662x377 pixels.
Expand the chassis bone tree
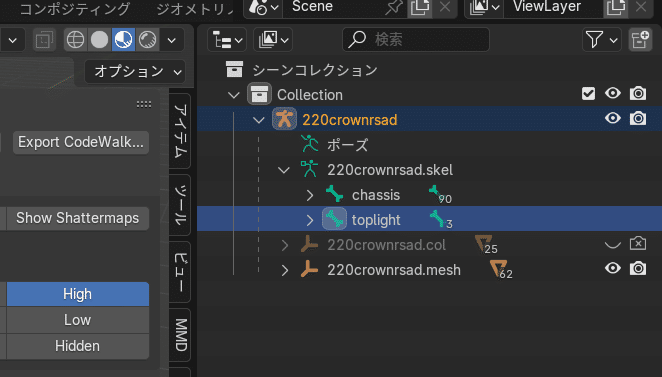[309, 195]
